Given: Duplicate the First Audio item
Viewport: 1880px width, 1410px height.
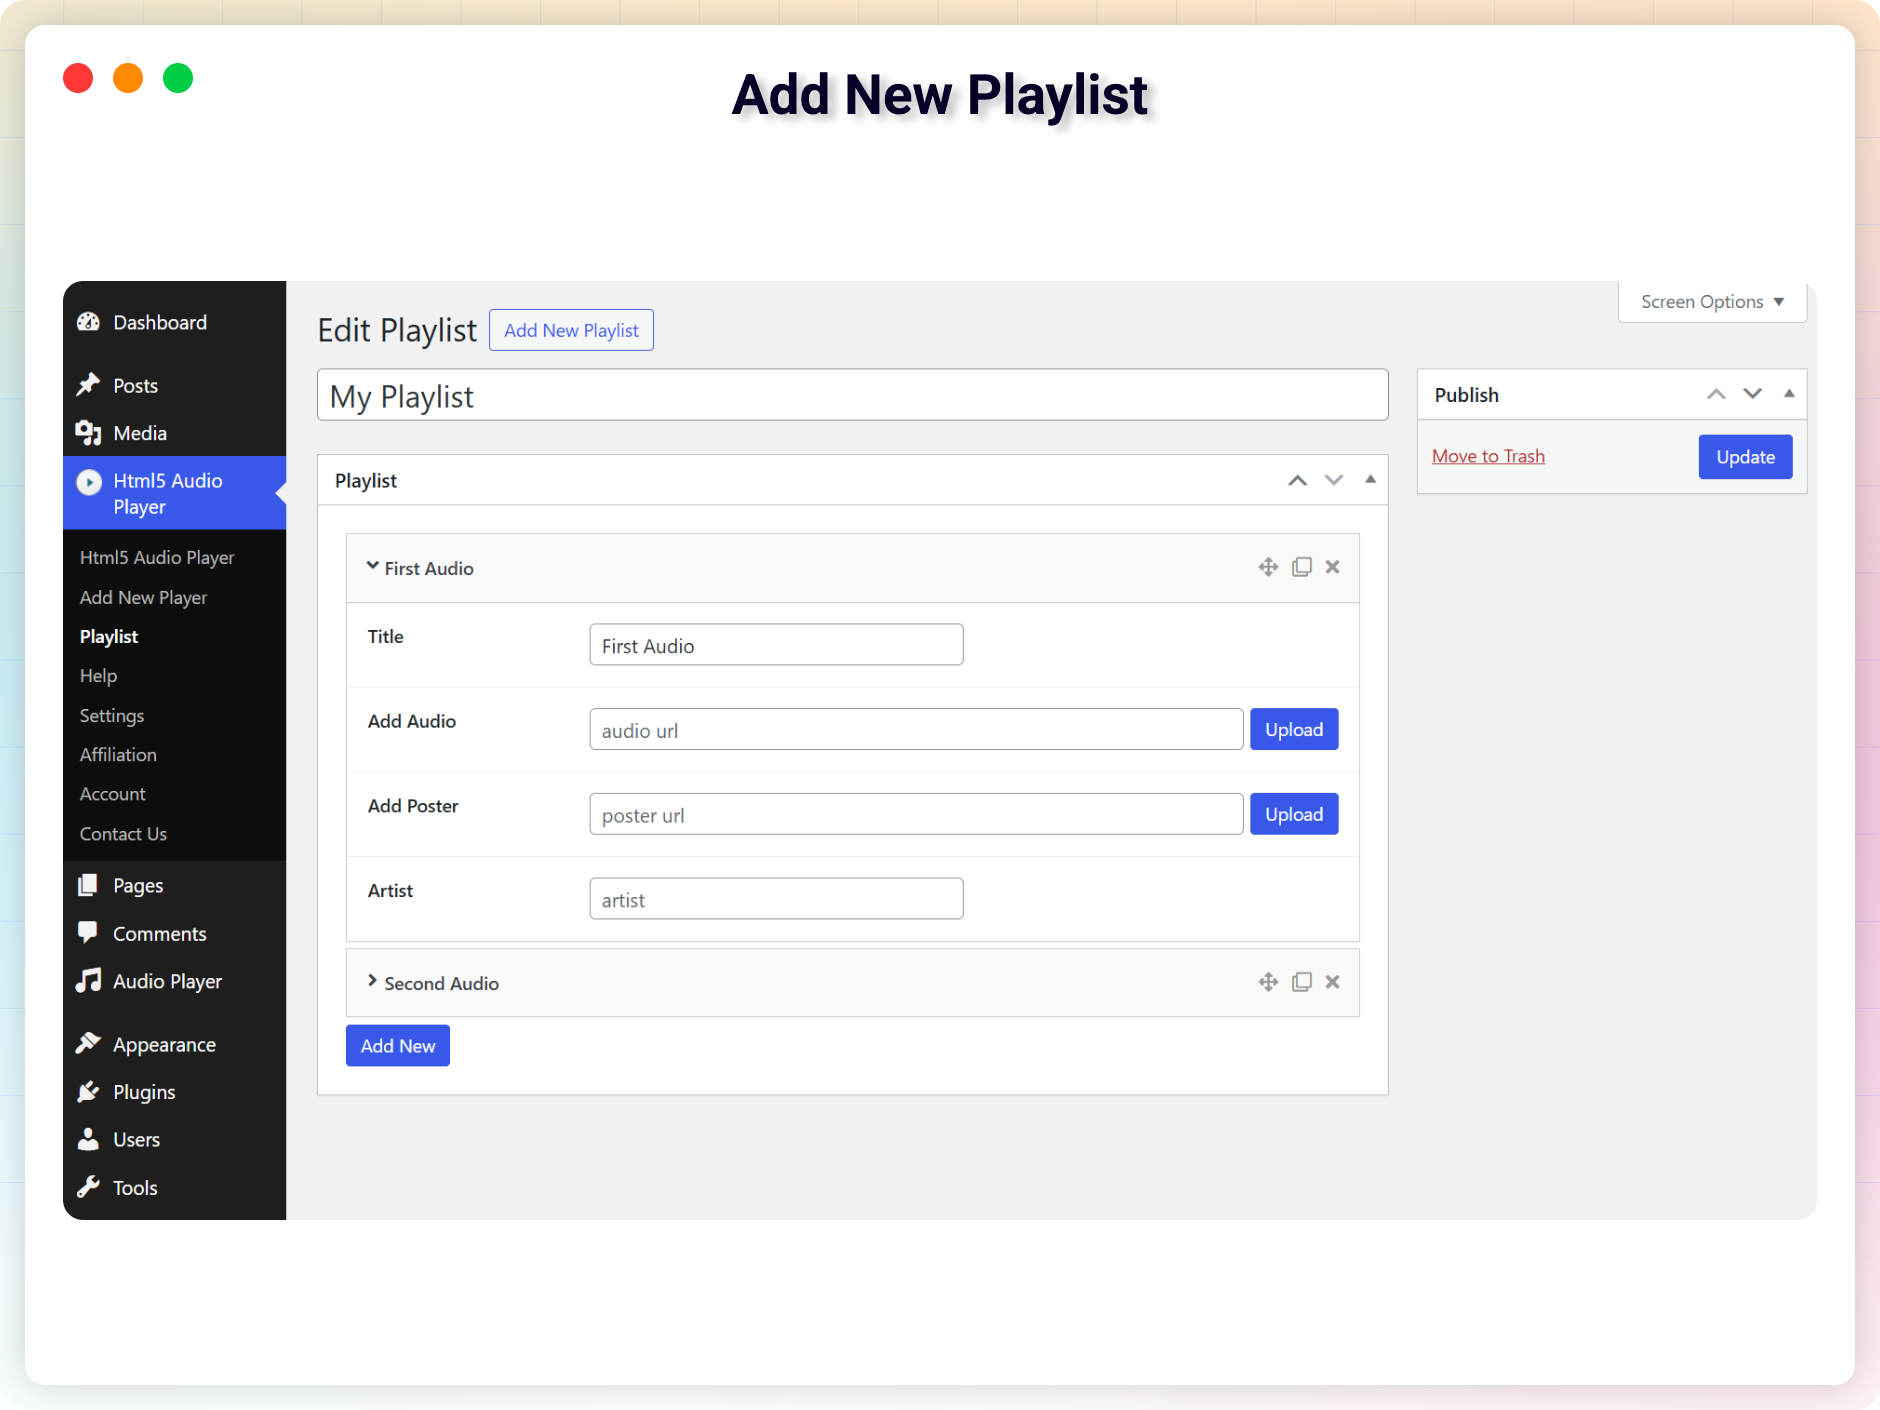Looking at the screenshot, I should point(1301,567).
